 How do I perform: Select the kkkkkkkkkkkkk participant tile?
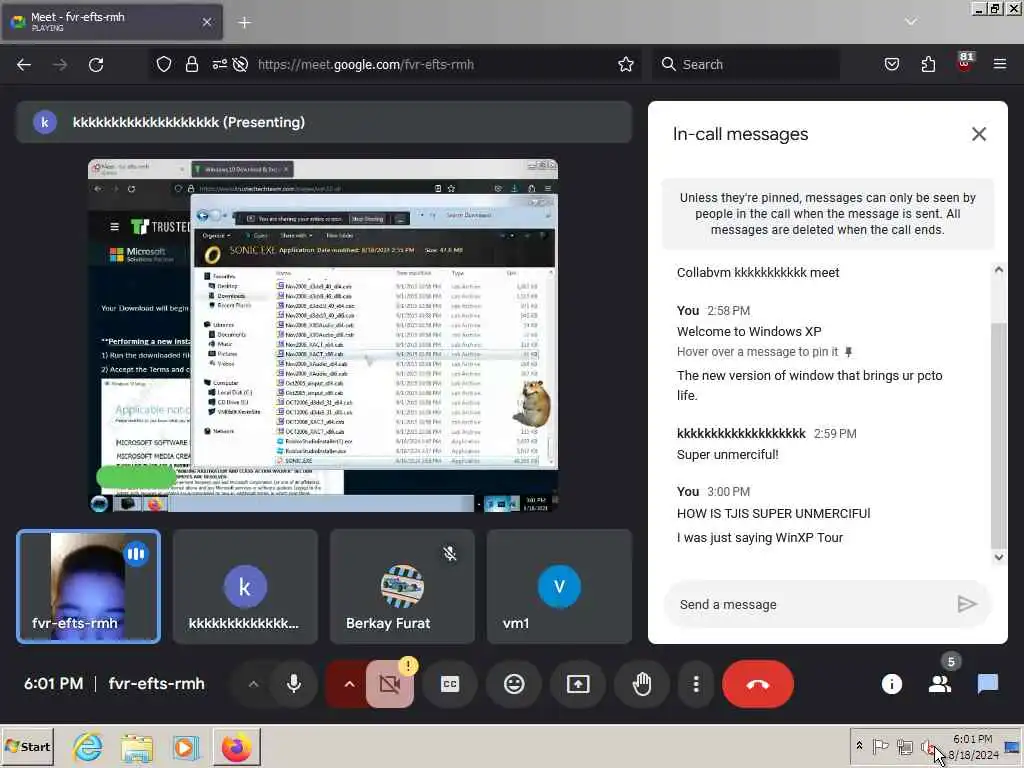[245, 586]
